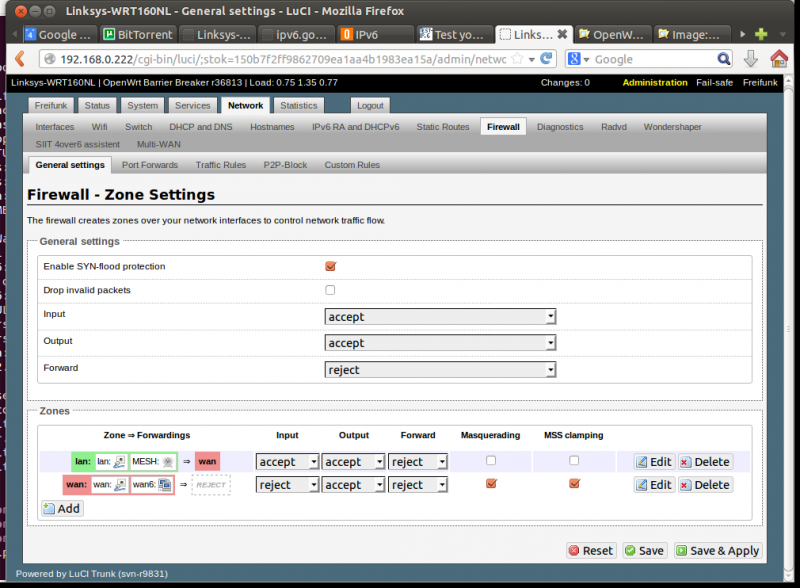
Task: Disable SYN-flood protection
Action: [x=330, y=266]
